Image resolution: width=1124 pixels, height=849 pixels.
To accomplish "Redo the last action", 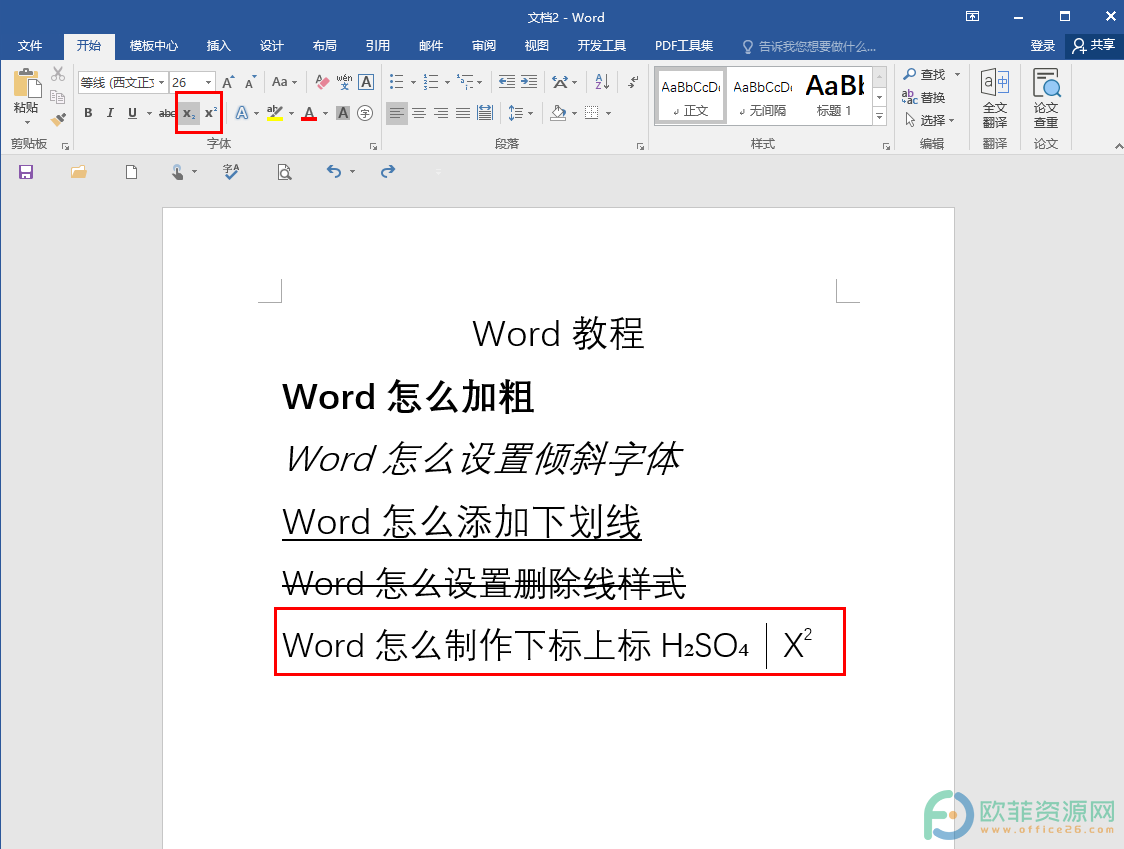I will [388, 171].
